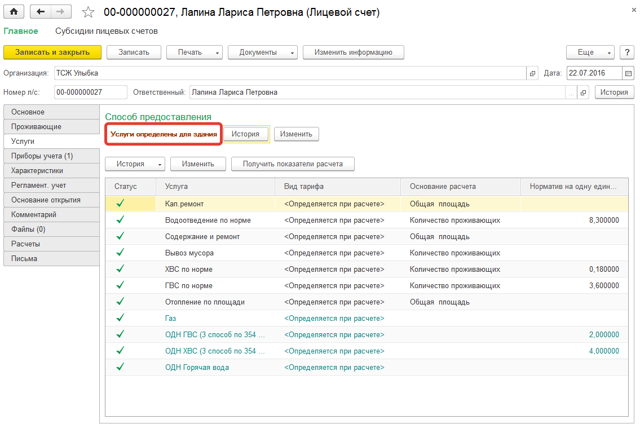Open the organization field's open-link icon
640x428 pixels.
(x=532, y=73)
